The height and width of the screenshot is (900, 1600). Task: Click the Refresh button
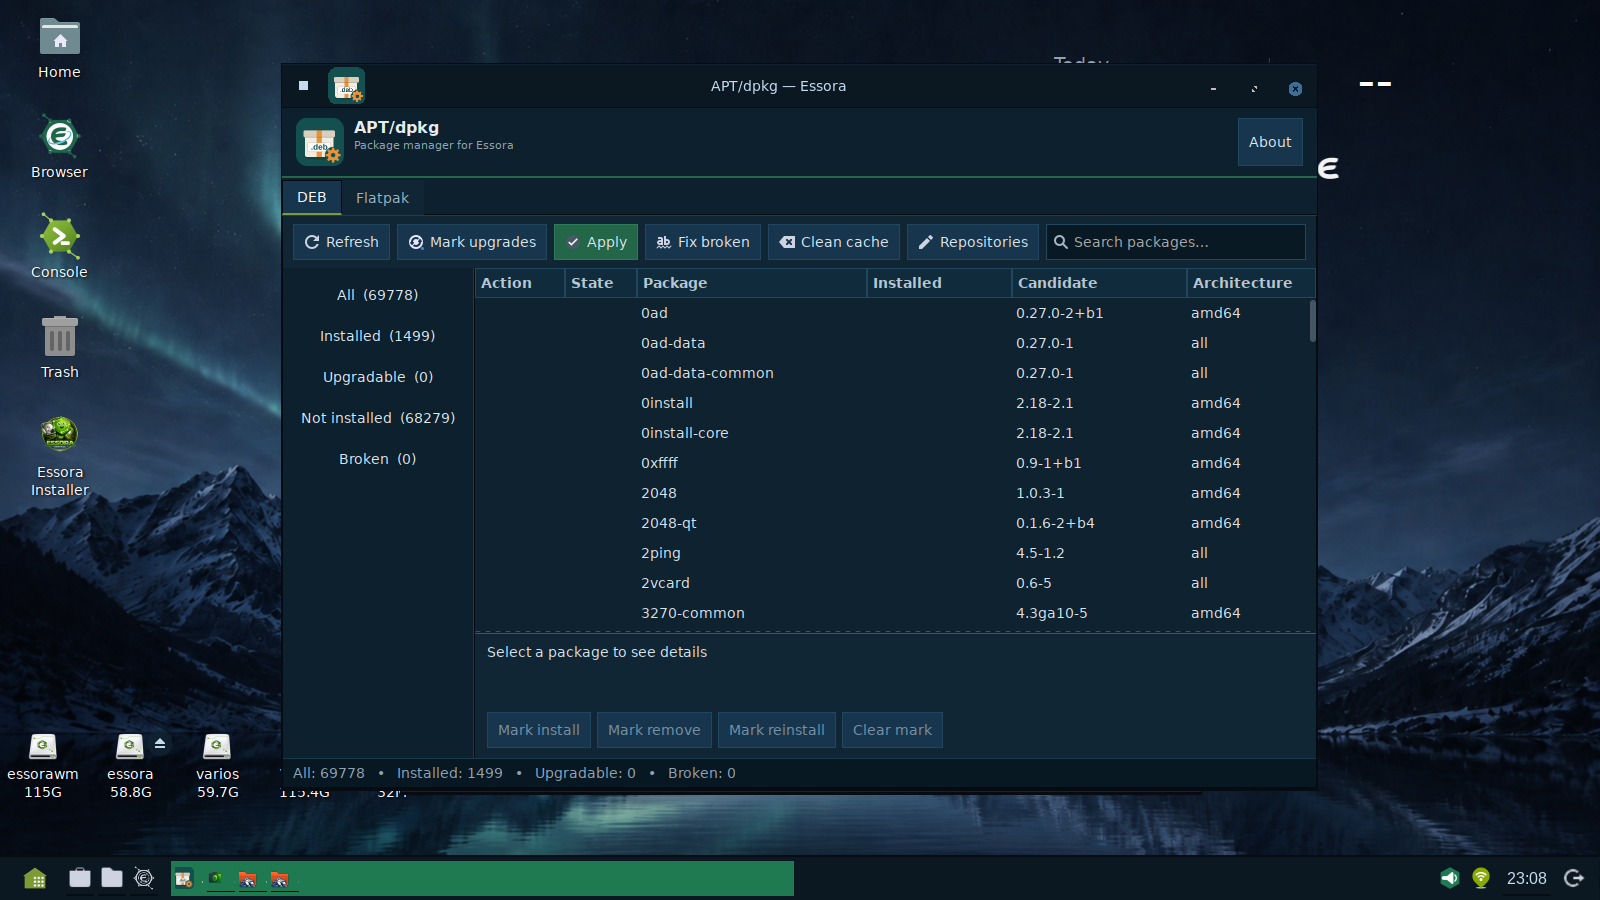click(x=342, y=242)
